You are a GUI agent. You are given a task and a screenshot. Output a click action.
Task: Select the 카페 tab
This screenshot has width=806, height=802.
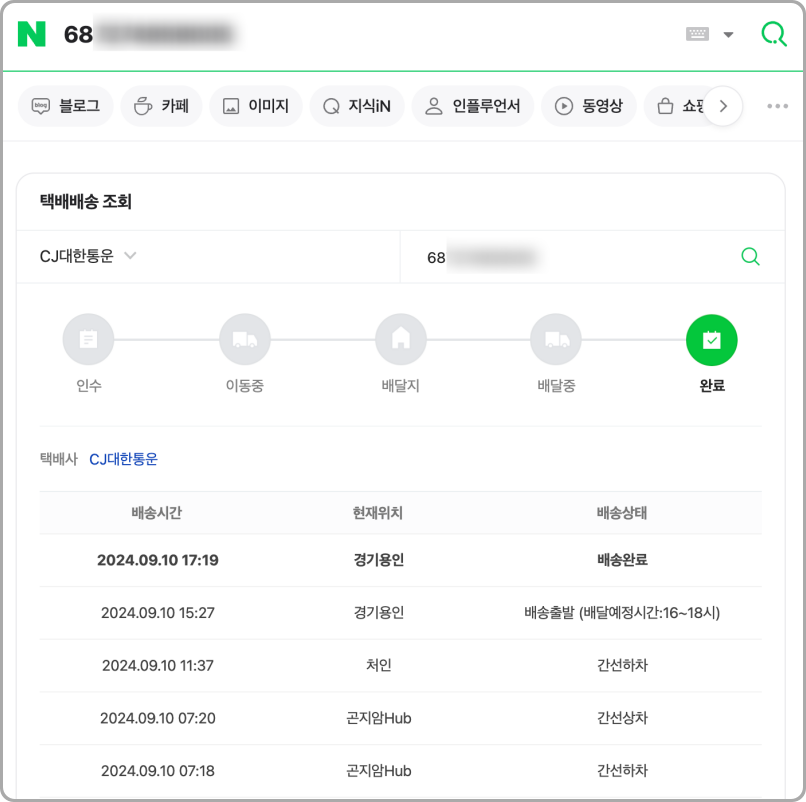(161, 106)
